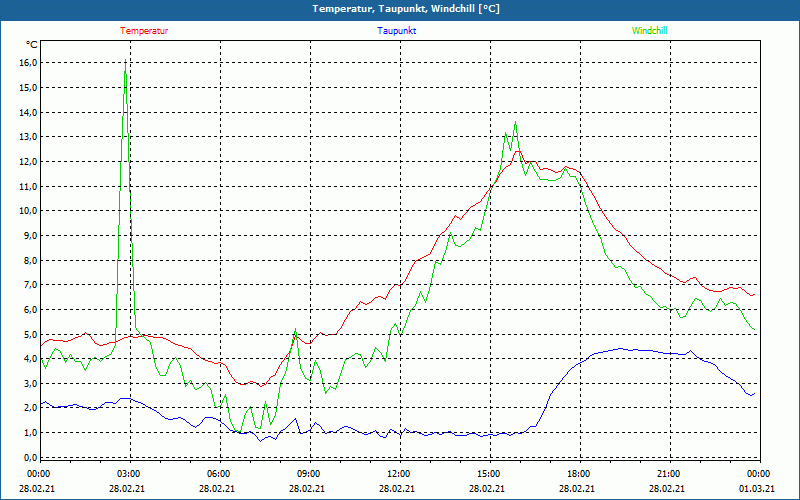Image resolution: width=800 pixels, height=500 pixels.
Task: Click the "28.02.21" date beneath 12:00
Action: (x=397, y=488)
